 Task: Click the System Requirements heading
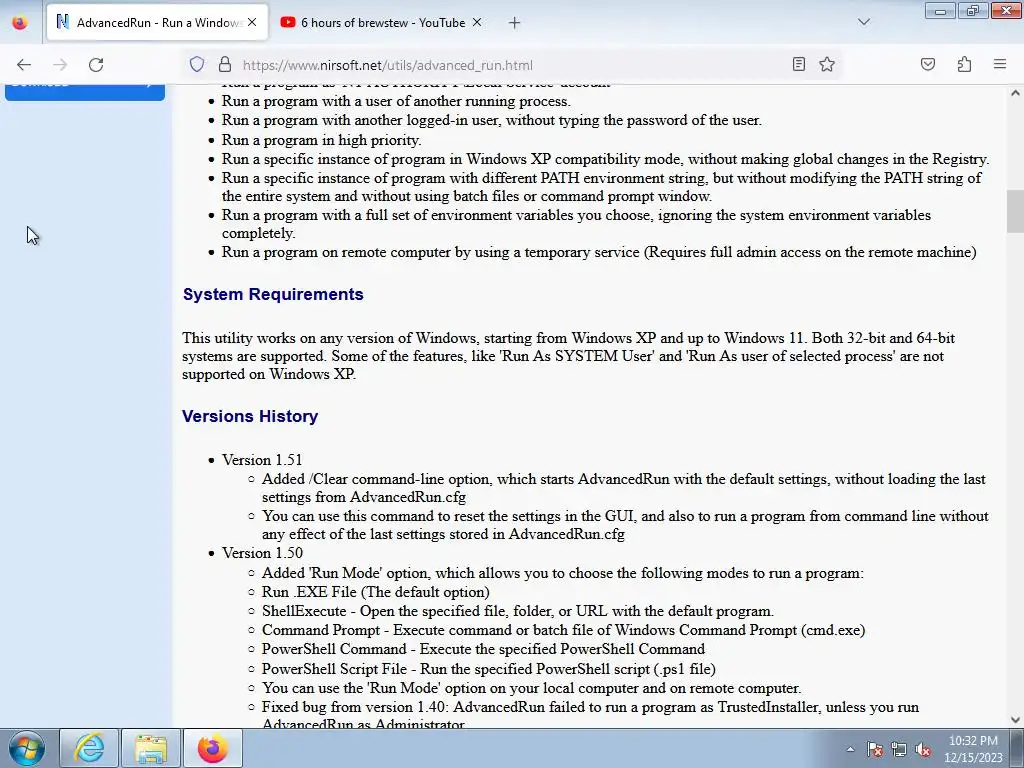(x=273, y=295)
